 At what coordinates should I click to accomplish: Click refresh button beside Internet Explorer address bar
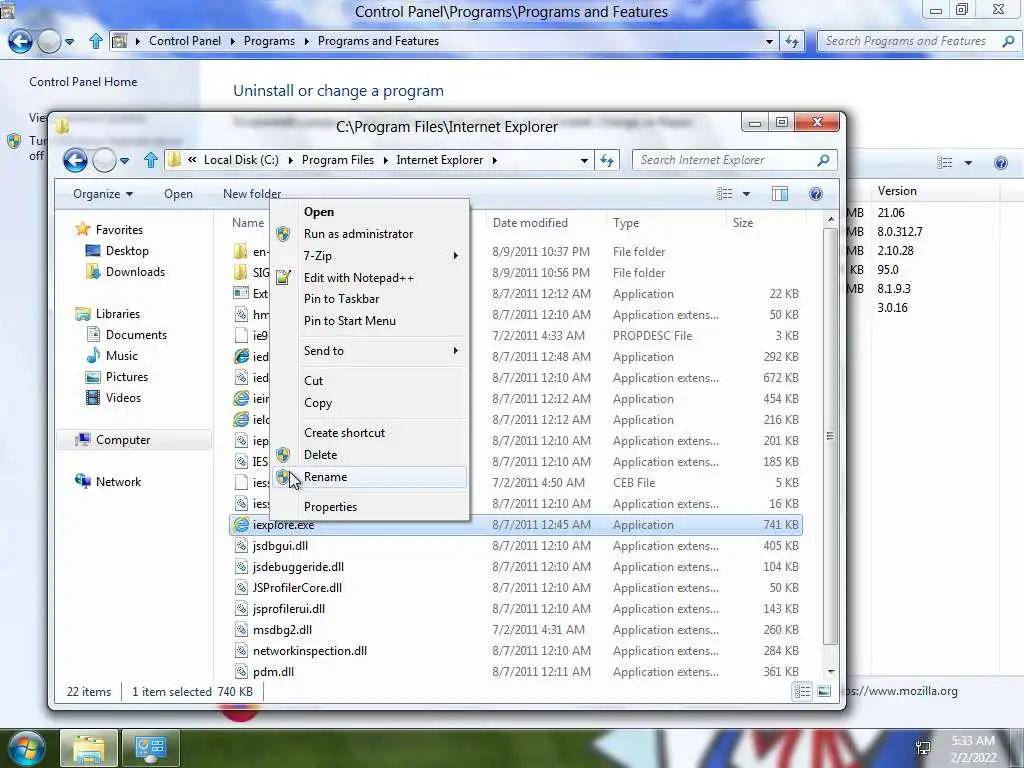(x=607, y=160)
